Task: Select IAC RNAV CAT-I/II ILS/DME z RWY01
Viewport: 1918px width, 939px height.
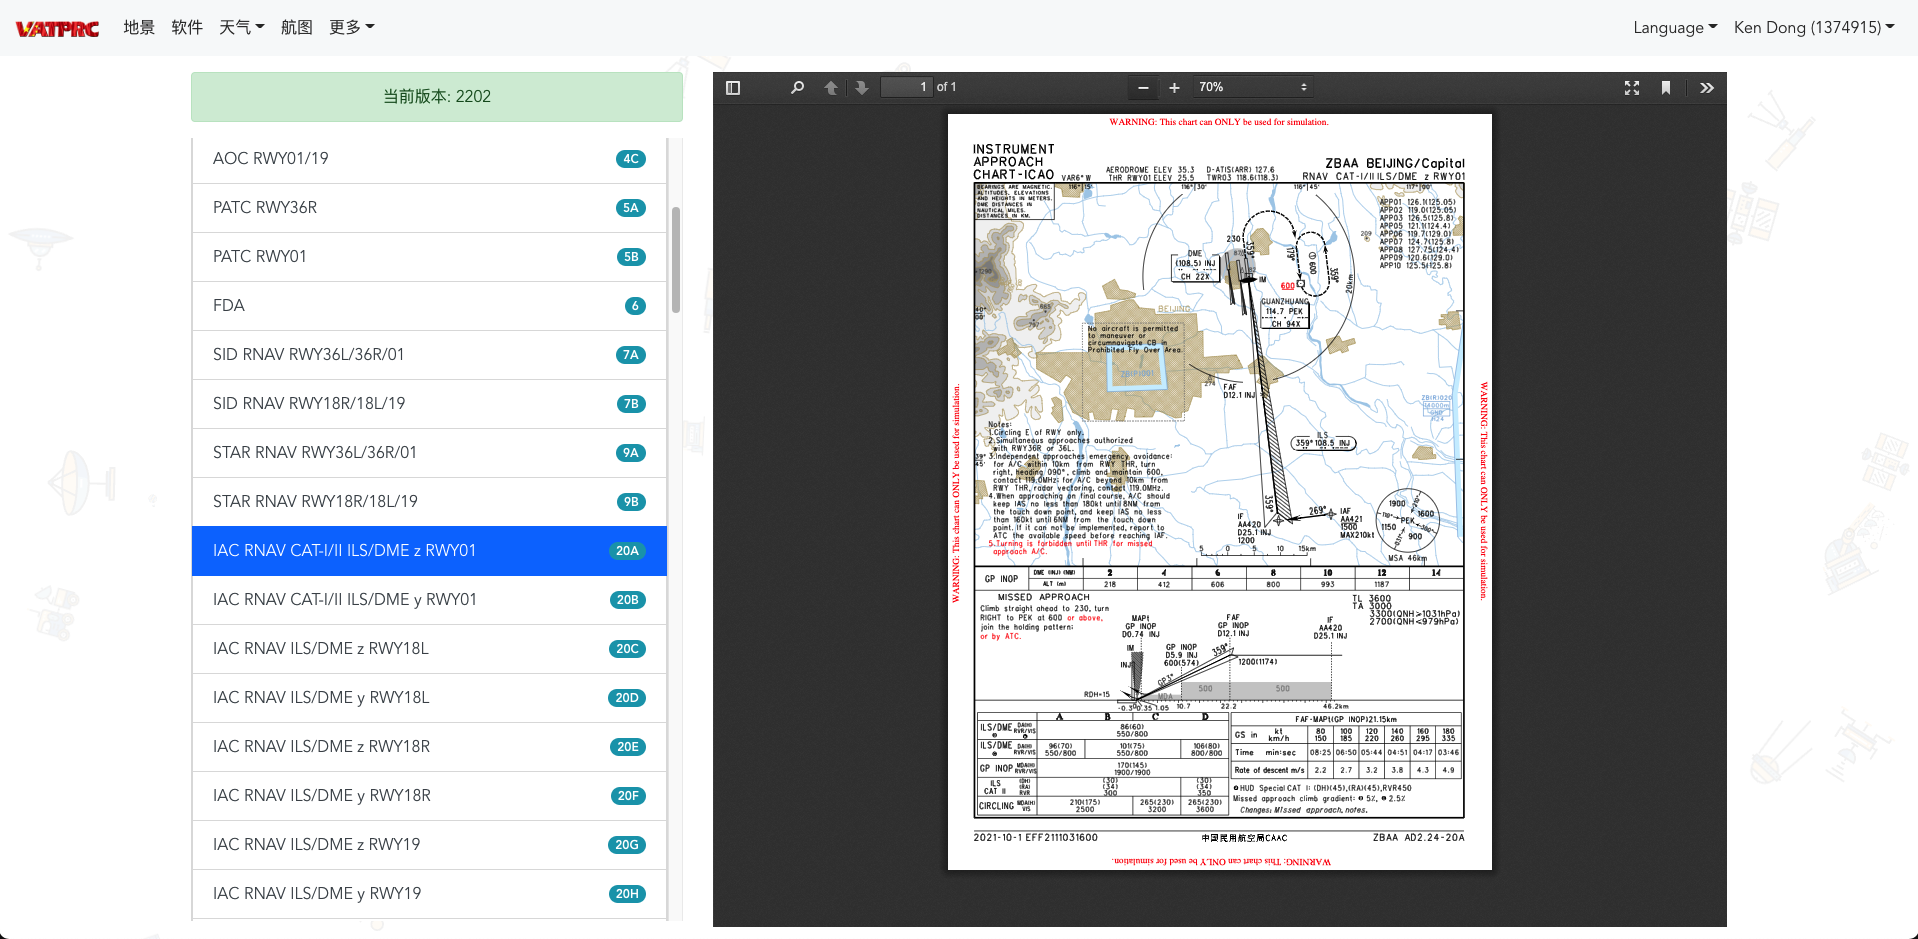Action: point(429,551)
